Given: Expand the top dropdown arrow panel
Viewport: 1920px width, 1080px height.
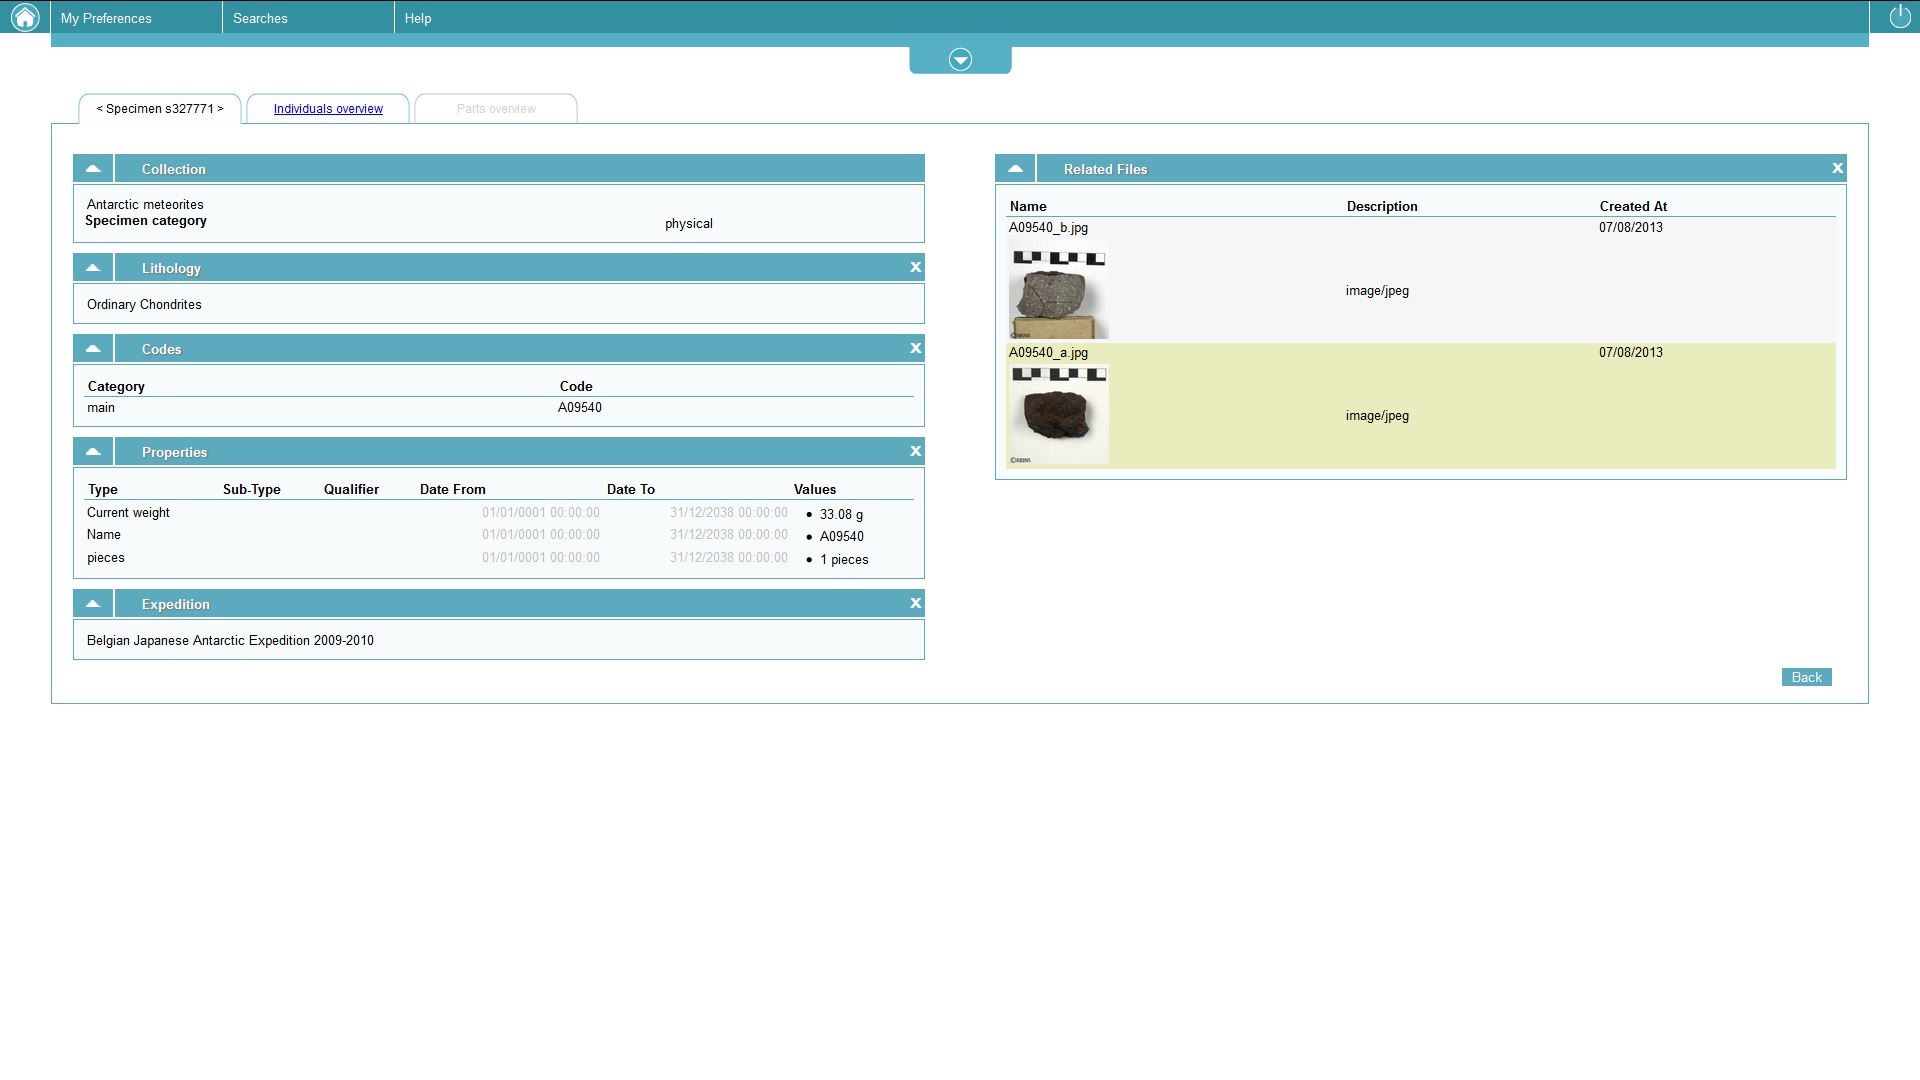Looking at the screenshot, I should tap(960, 60).
